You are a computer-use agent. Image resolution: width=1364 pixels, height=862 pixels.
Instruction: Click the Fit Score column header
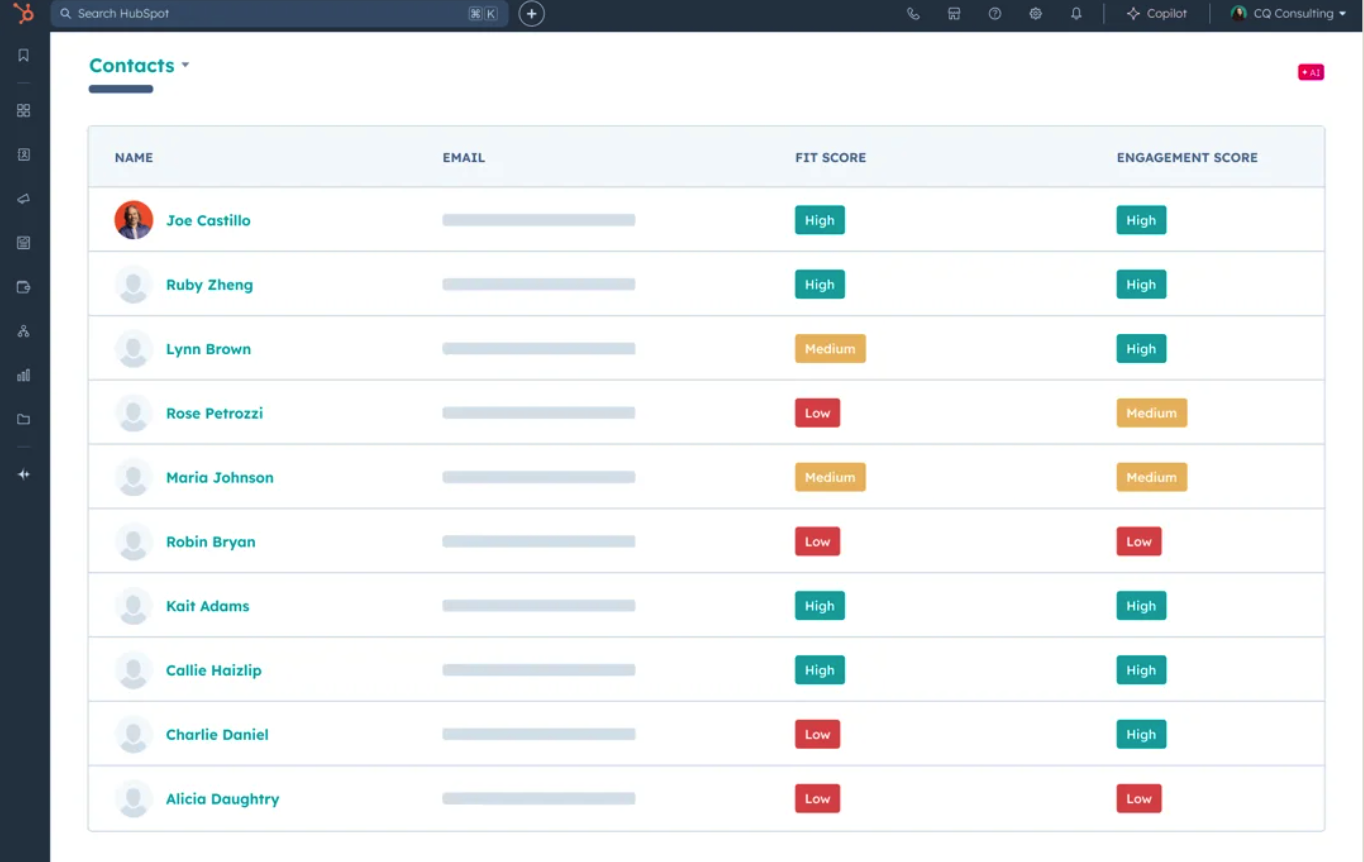[x=830, y=158]
